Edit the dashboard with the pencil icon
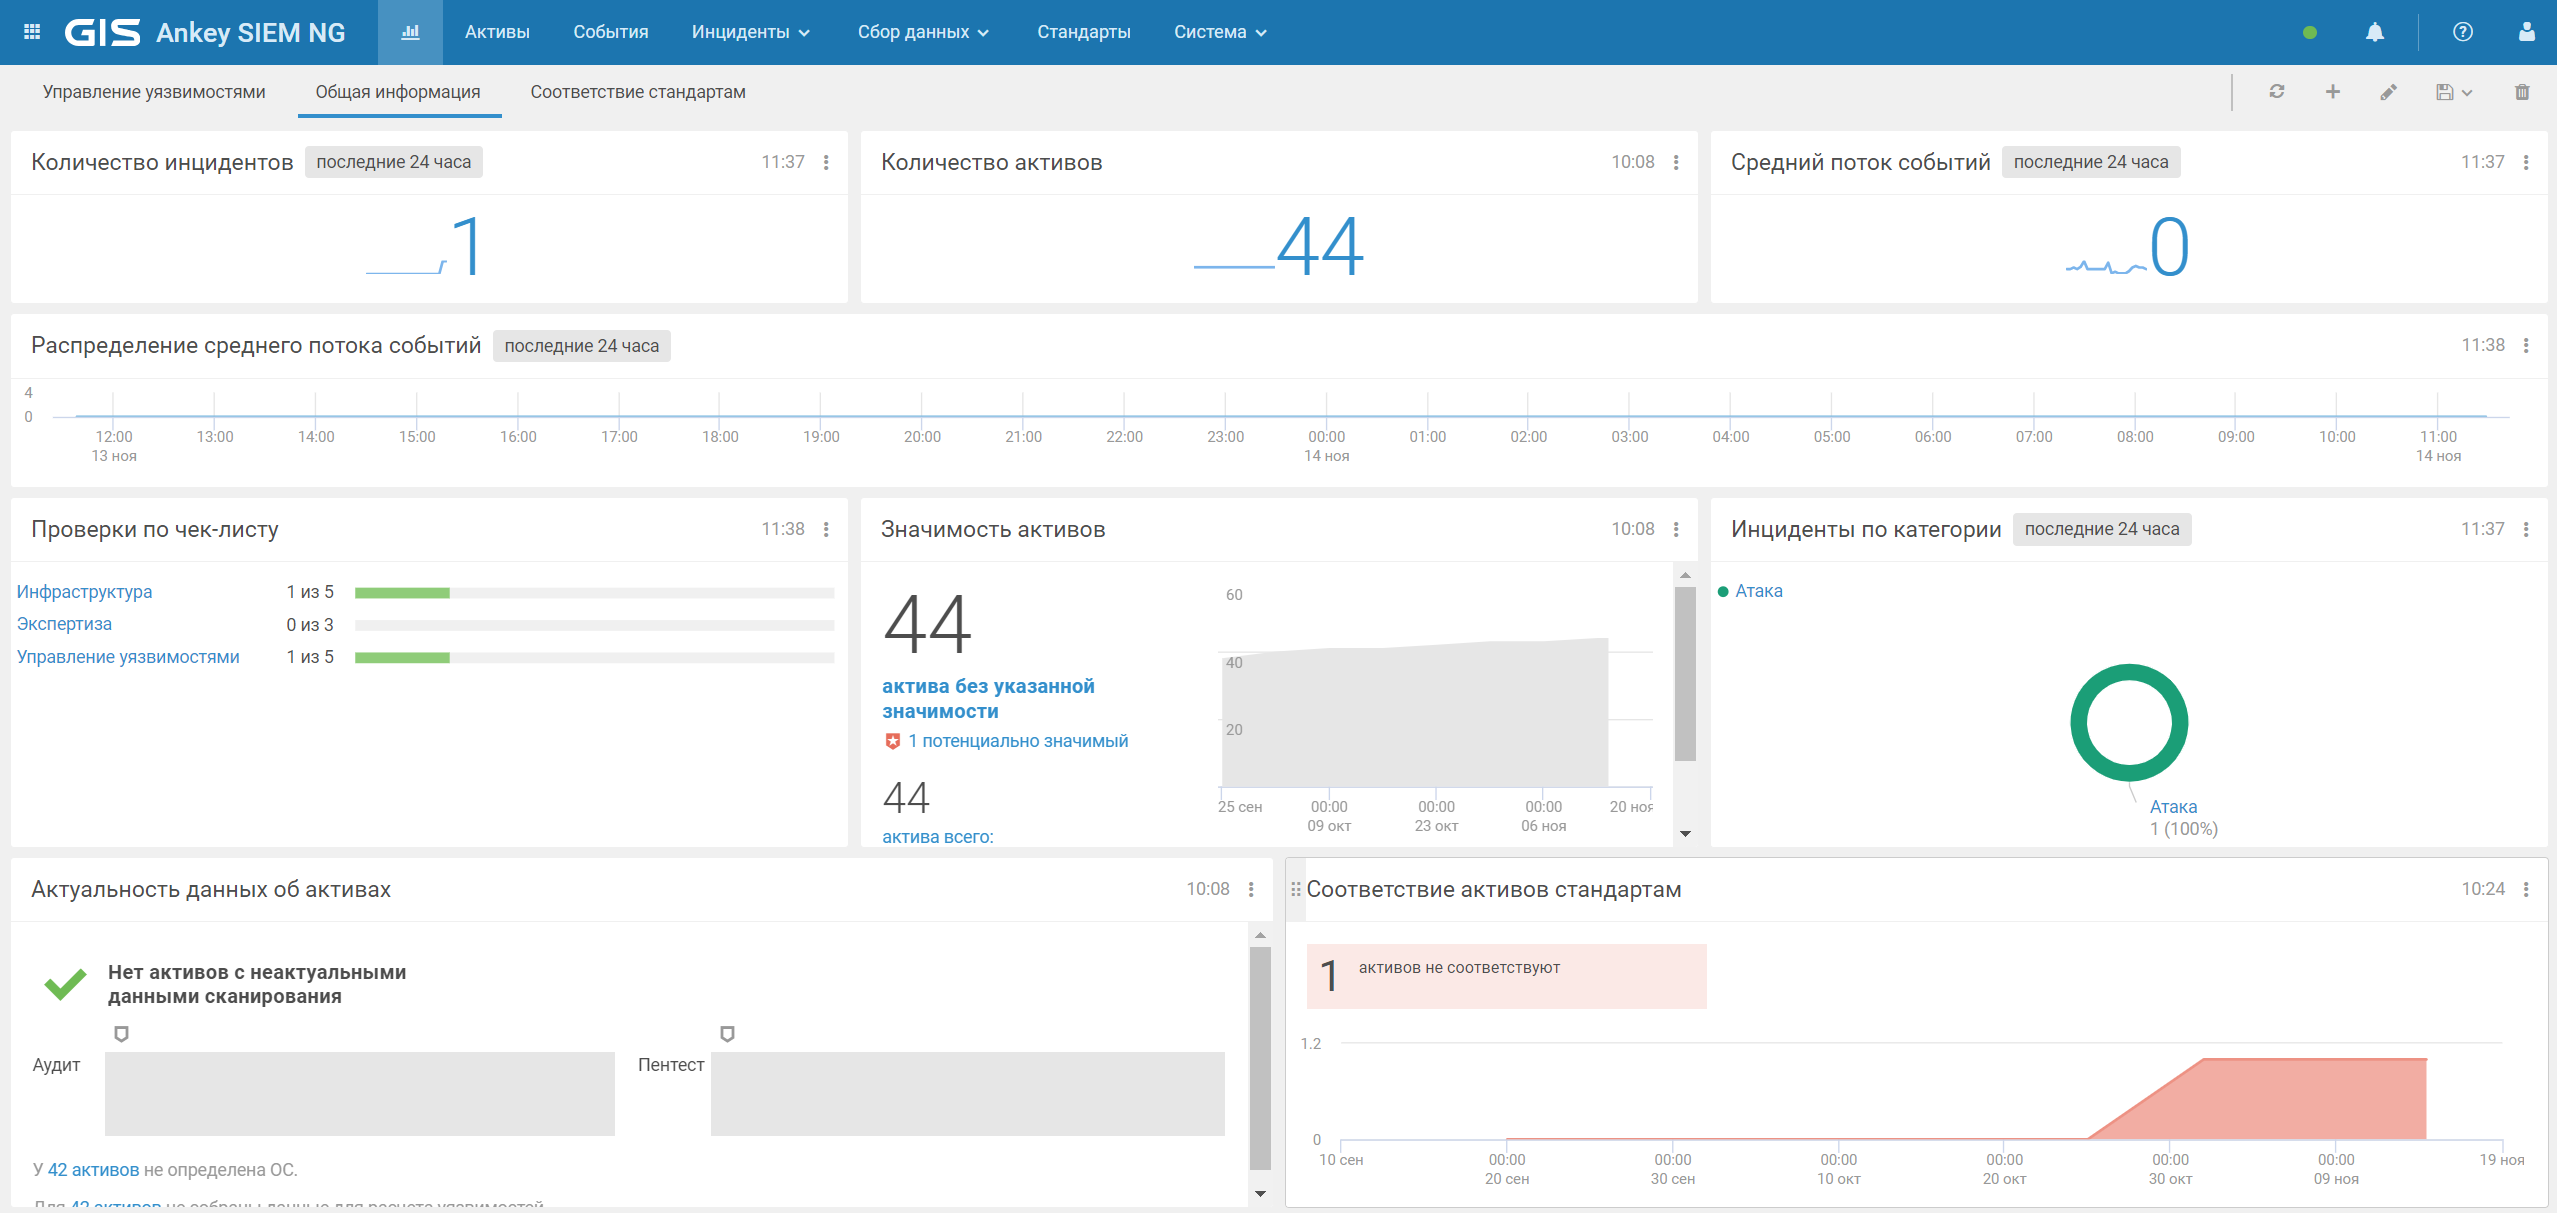The image size is (2557, 1213). click(x=2388, y=92)
